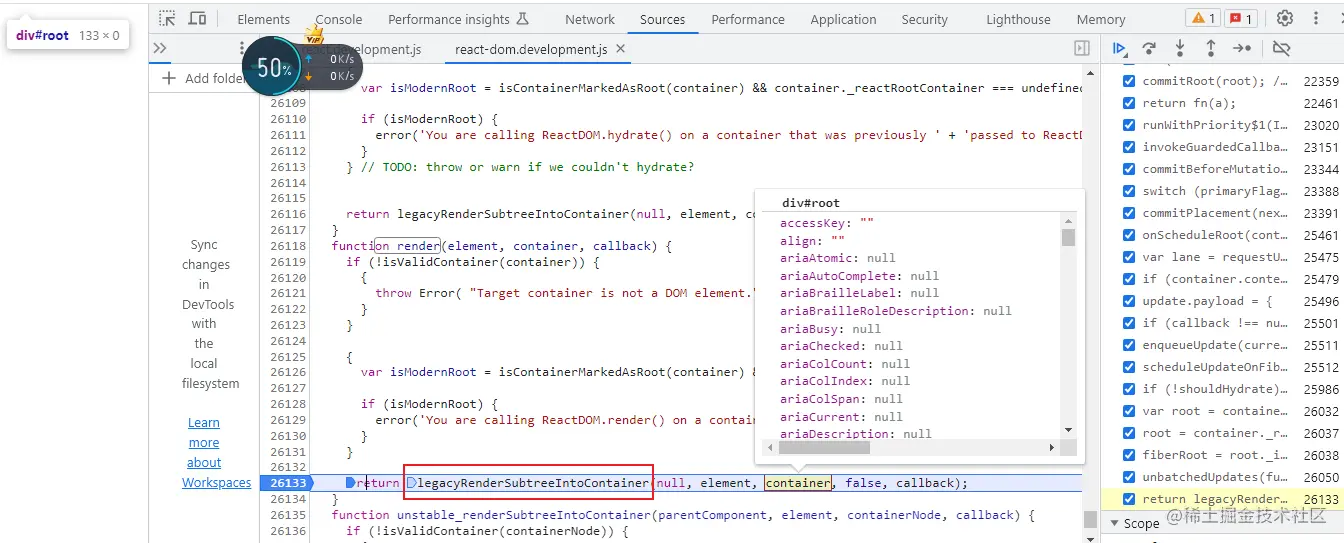Toggle the debugger sidebar panel icon
This screenshot has height=543, width=1344.
(1081, 48)
